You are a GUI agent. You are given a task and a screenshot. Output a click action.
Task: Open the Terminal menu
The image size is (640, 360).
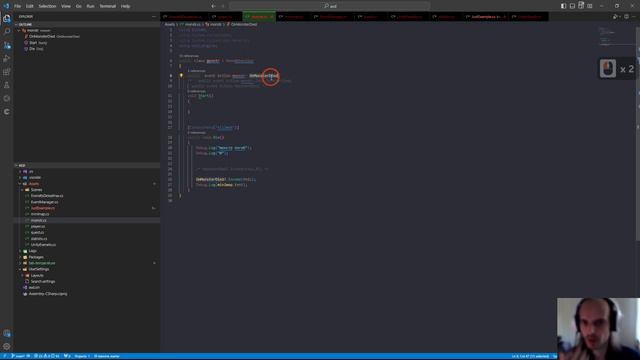tap(108, 6)
